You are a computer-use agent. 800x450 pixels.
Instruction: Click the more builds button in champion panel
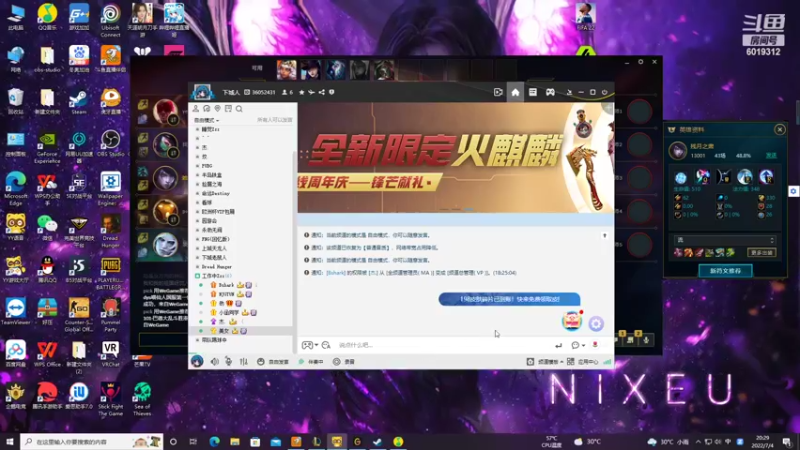pyautogui.click(x=762, y=253)
